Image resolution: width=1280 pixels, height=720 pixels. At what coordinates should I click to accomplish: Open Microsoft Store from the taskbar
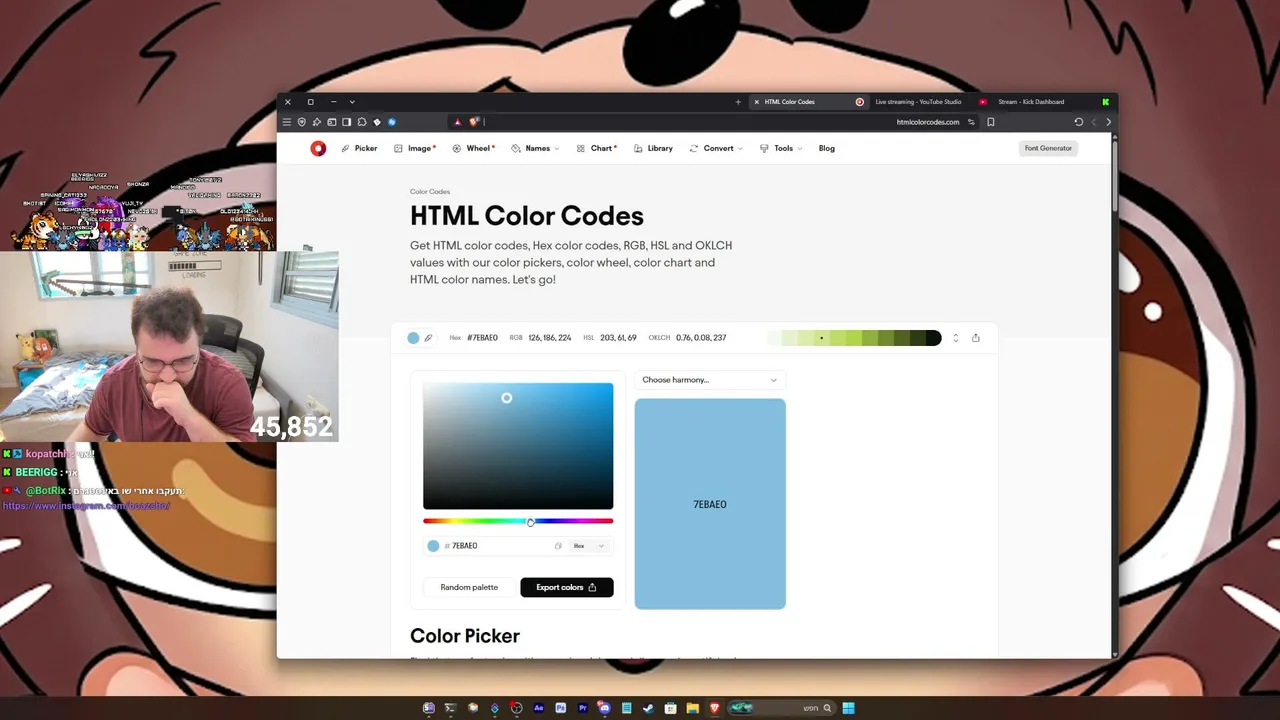[670, 708]
